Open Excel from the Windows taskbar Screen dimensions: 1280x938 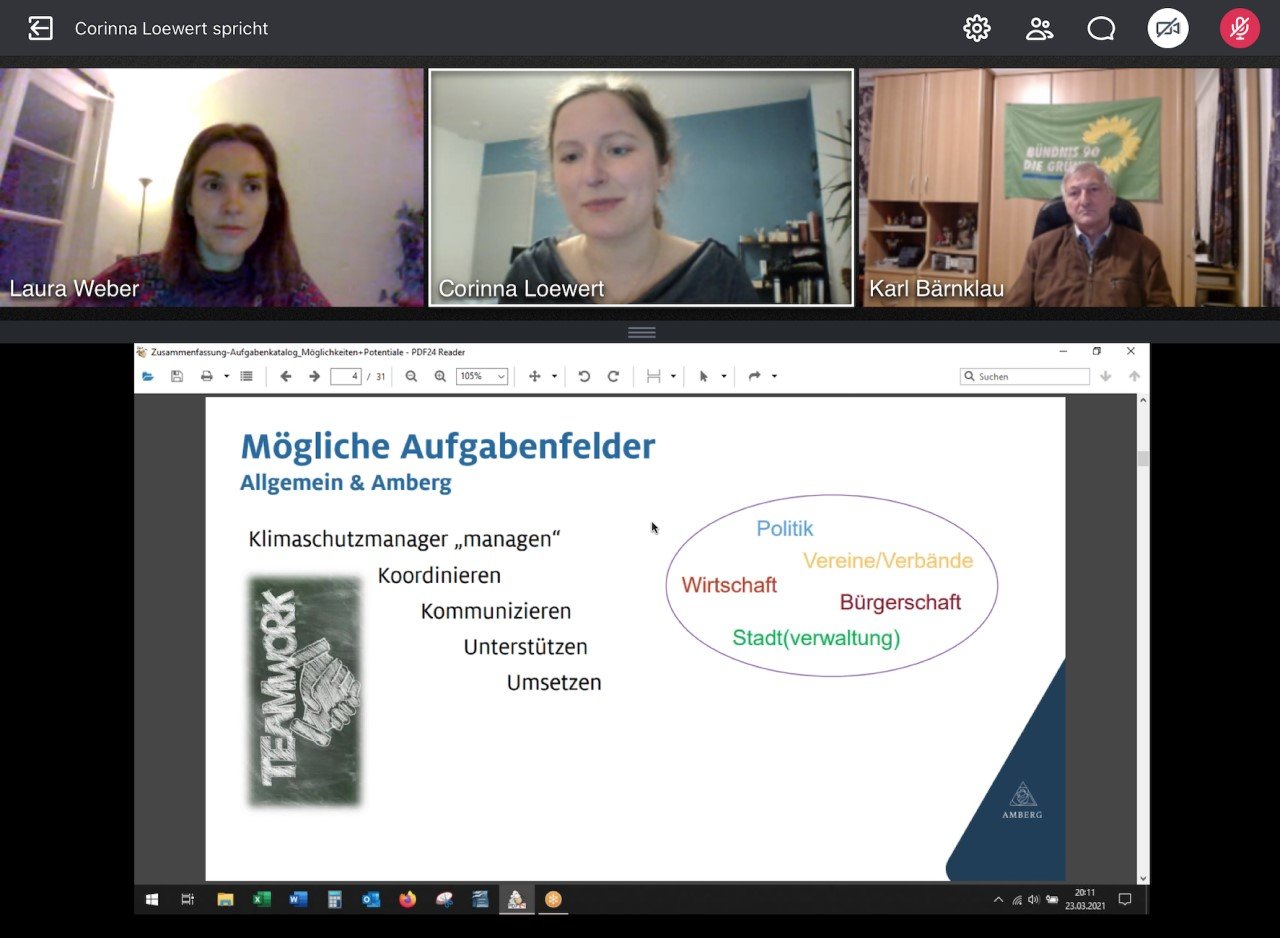tap(261, 900)
